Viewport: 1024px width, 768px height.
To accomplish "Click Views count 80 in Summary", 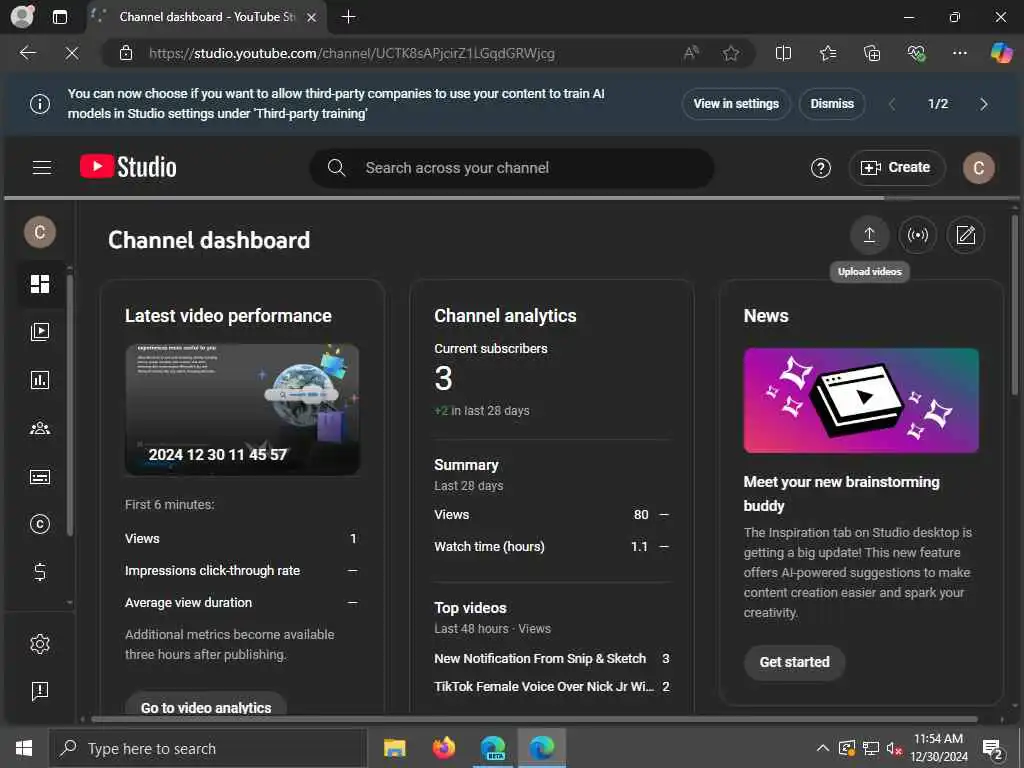I will click(x=641, y=515).
